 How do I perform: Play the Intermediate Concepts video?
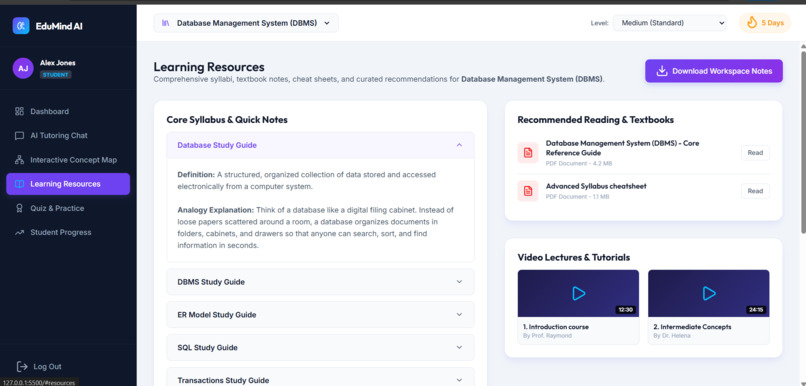click(709, 293)
